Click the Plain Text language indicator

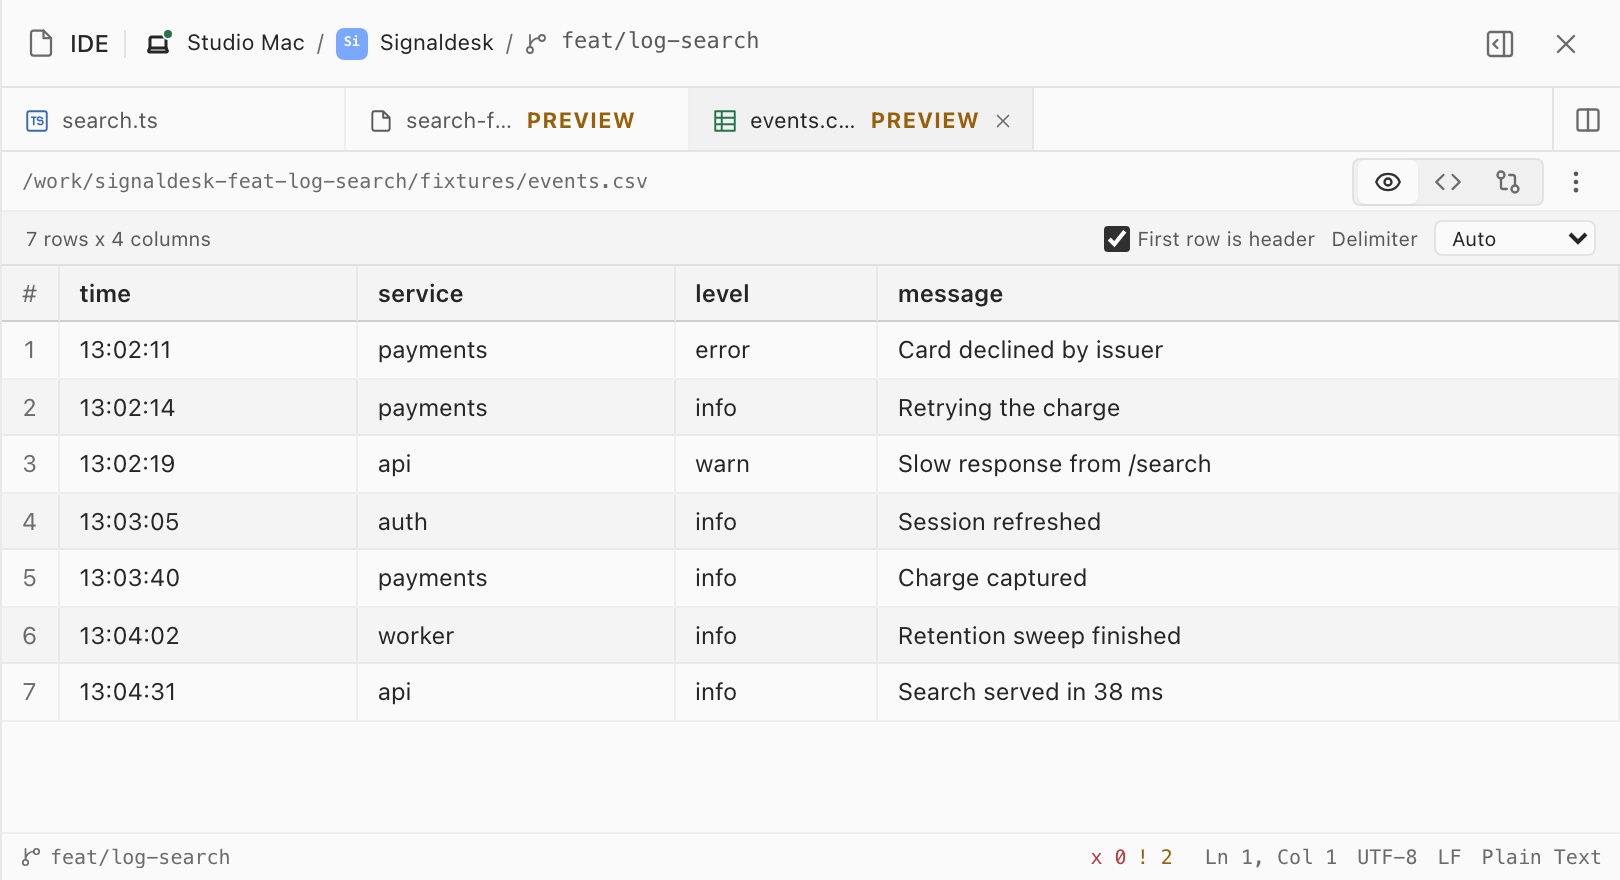(1541, 857)
